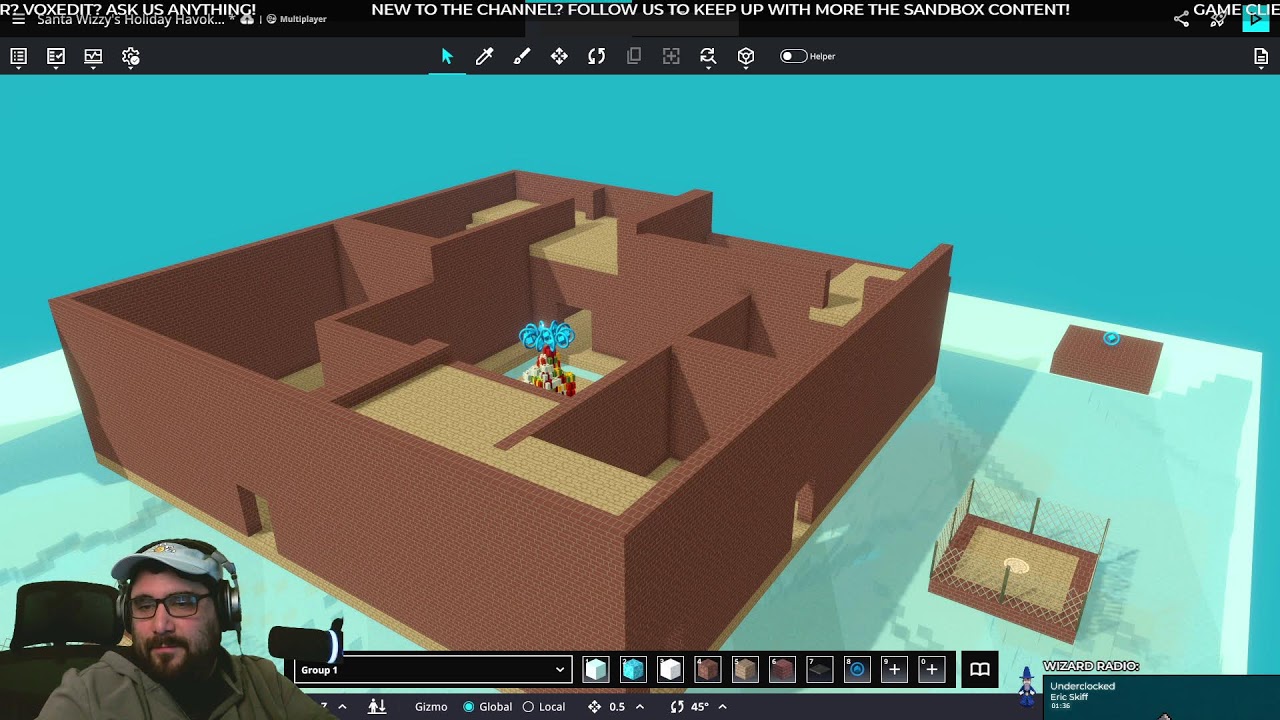Add asset to empty hotbar slot 9
This screenshot has height=720, width=1280.
[894, 670]
